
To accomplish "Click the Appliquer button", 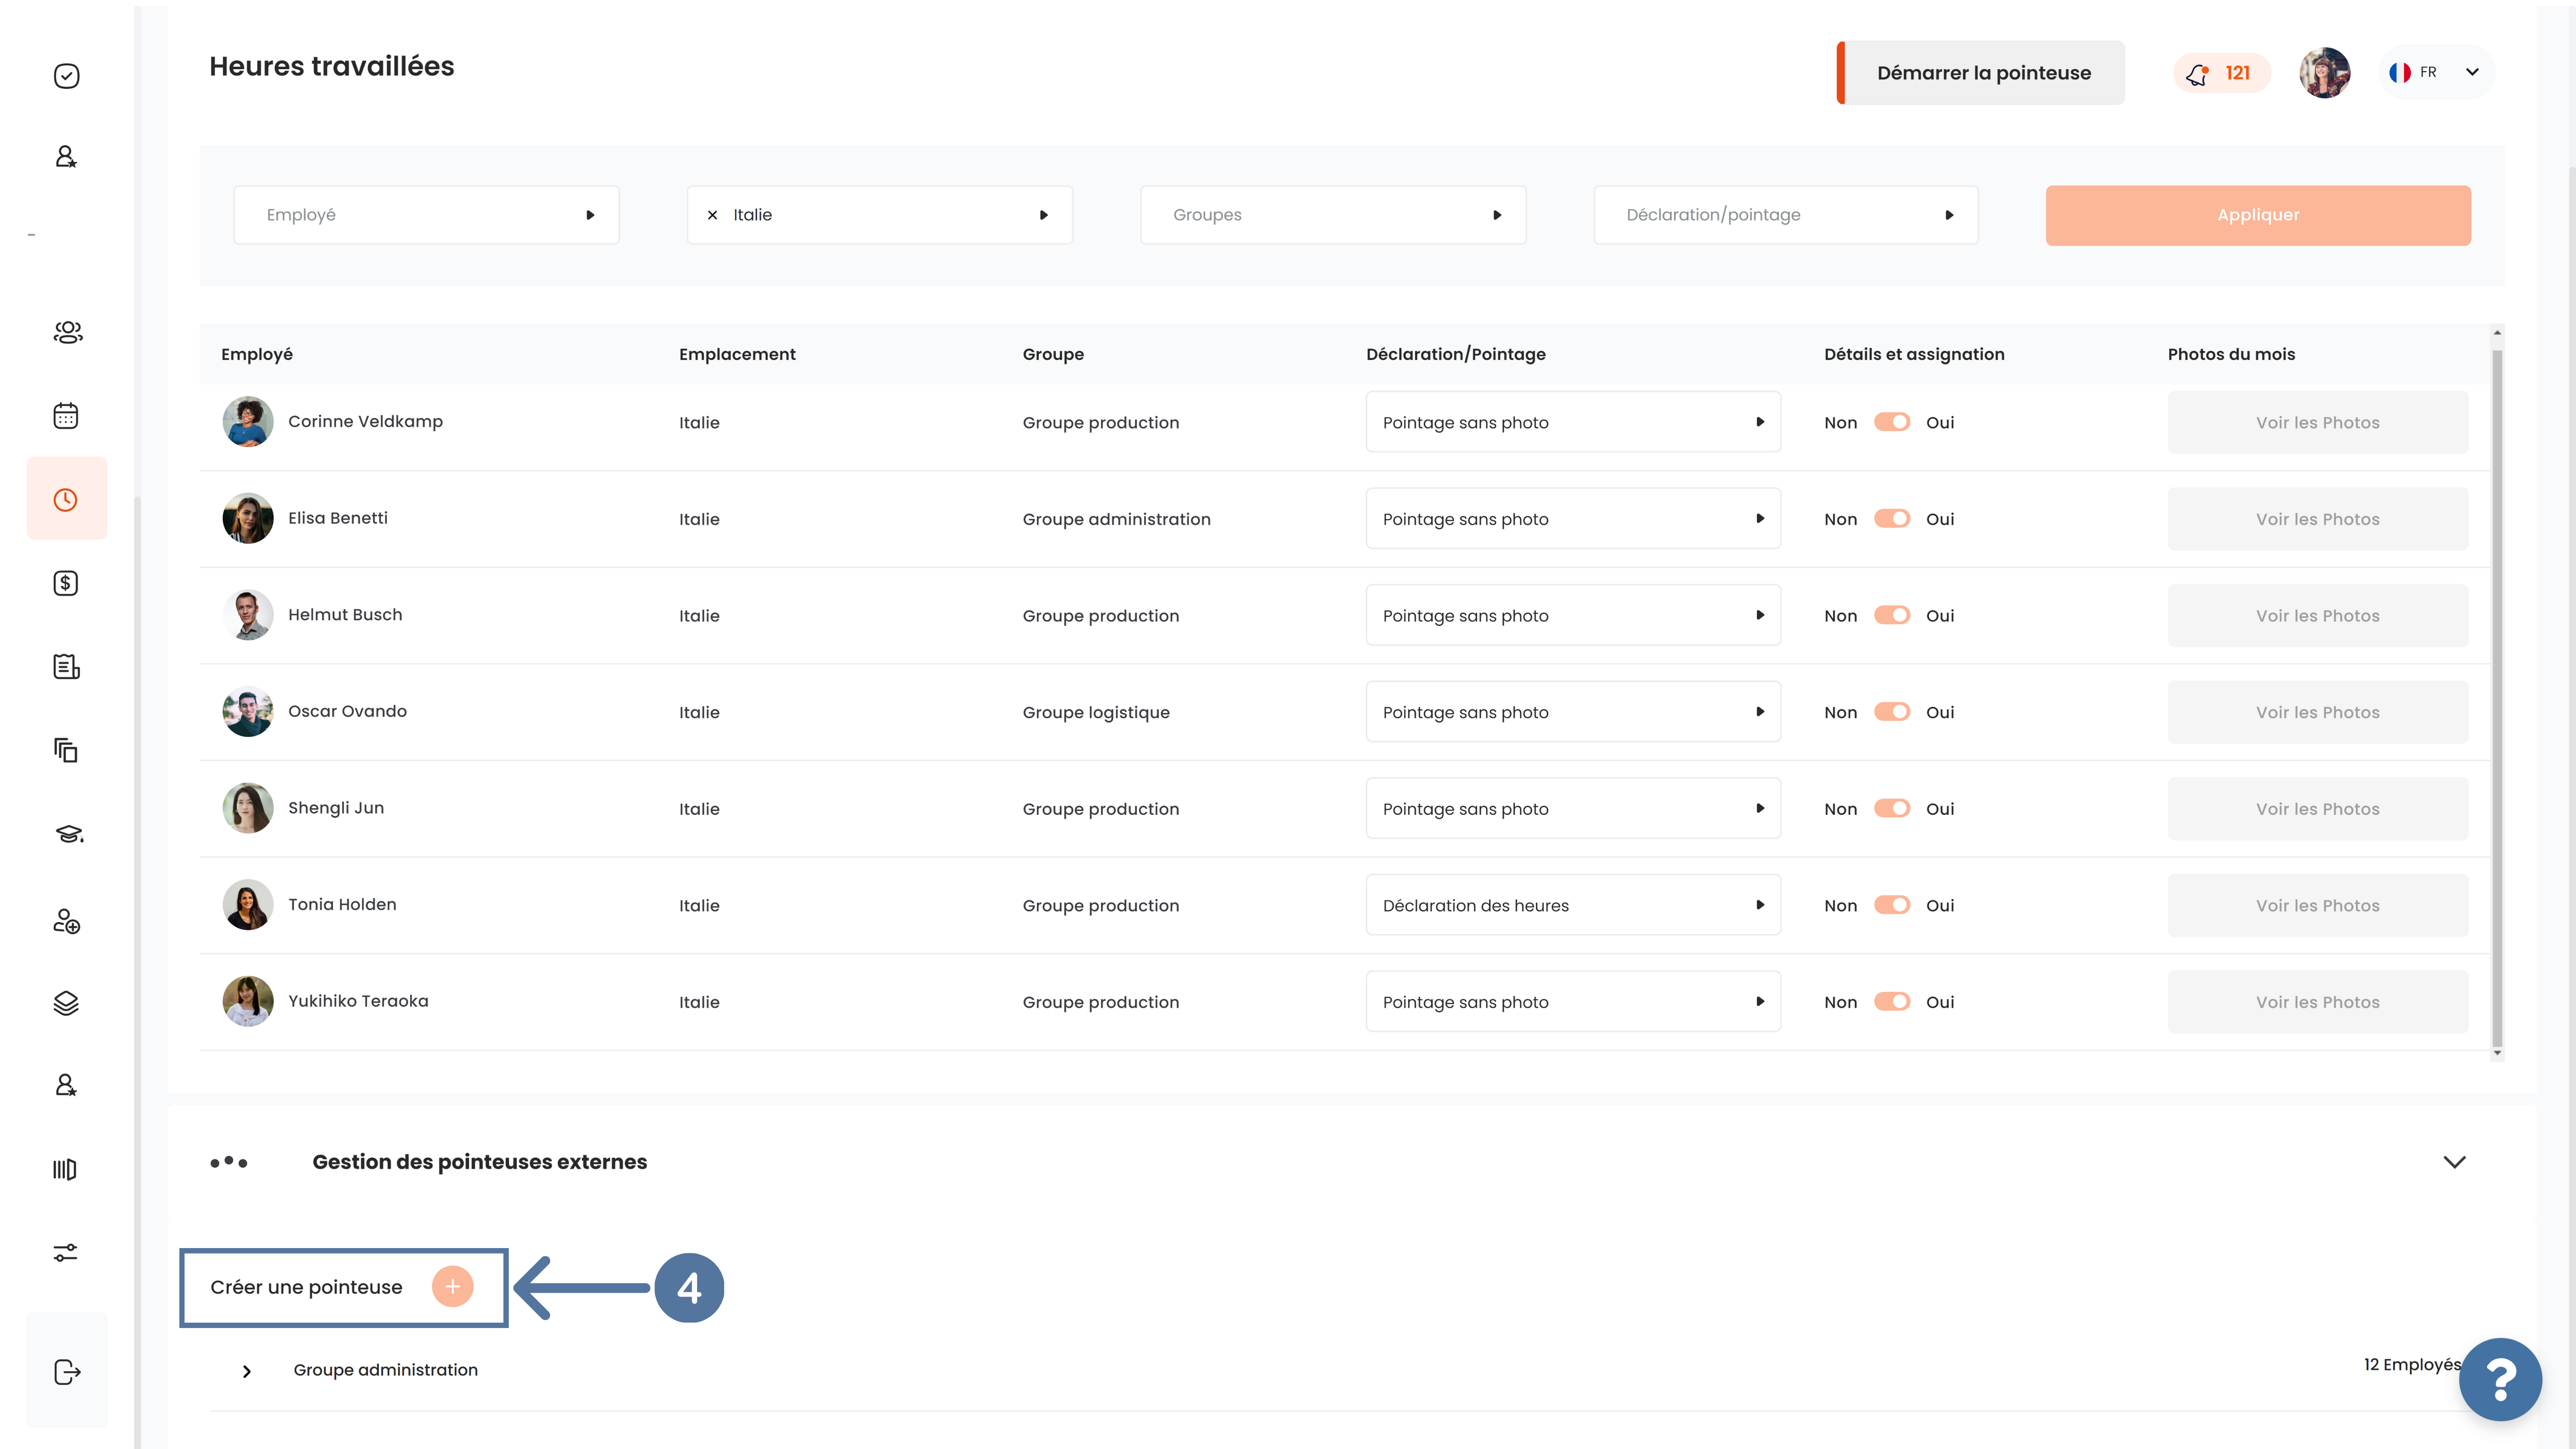I will 2258,215.
